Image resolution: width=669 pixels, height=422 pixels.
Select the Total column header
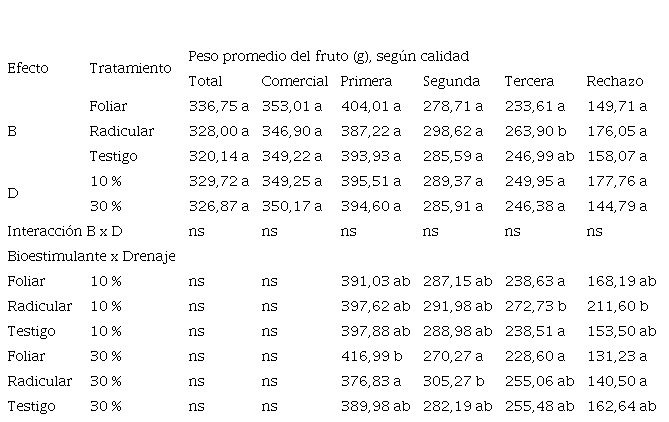coord(205,81)
